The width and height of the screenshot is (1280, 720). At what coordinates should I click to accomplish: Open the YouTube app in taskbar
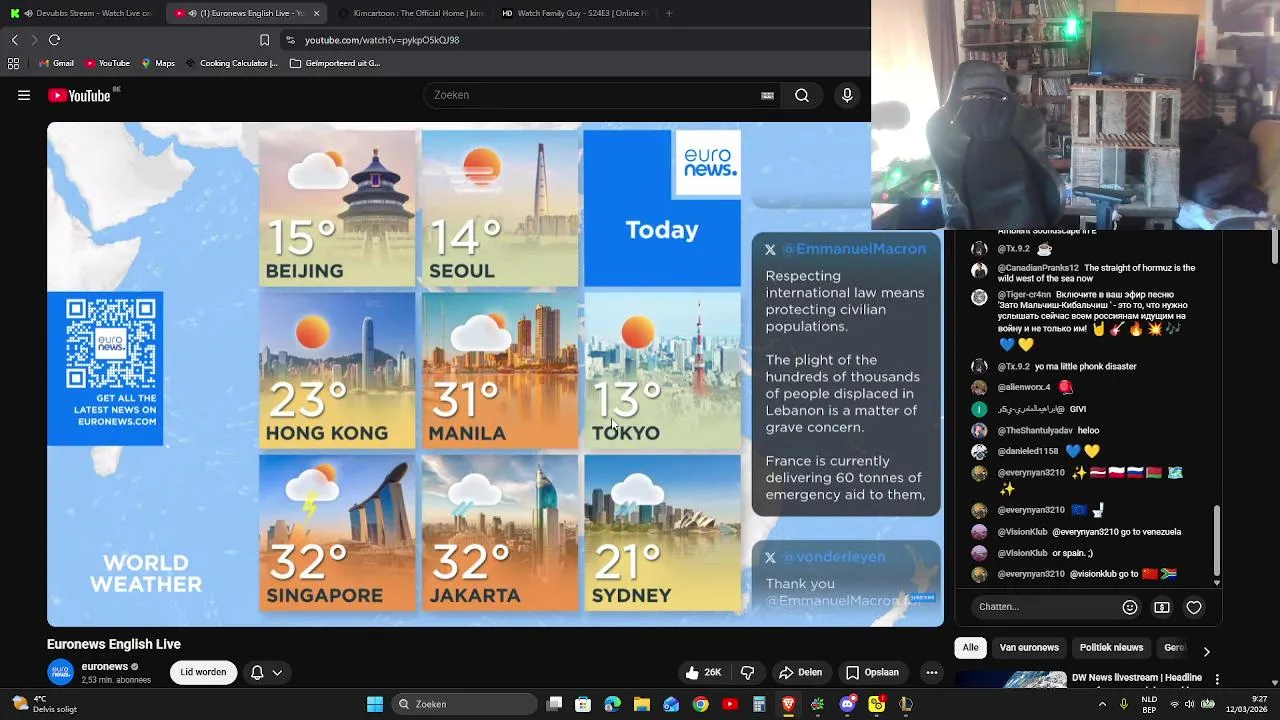pos(730,704)
